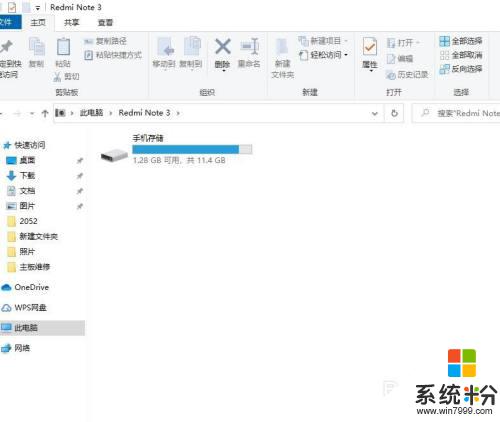Viewport: 500px width, 422px height.
Task: Switch to the View (查看) ribbon tab
Action: [105, 23]
